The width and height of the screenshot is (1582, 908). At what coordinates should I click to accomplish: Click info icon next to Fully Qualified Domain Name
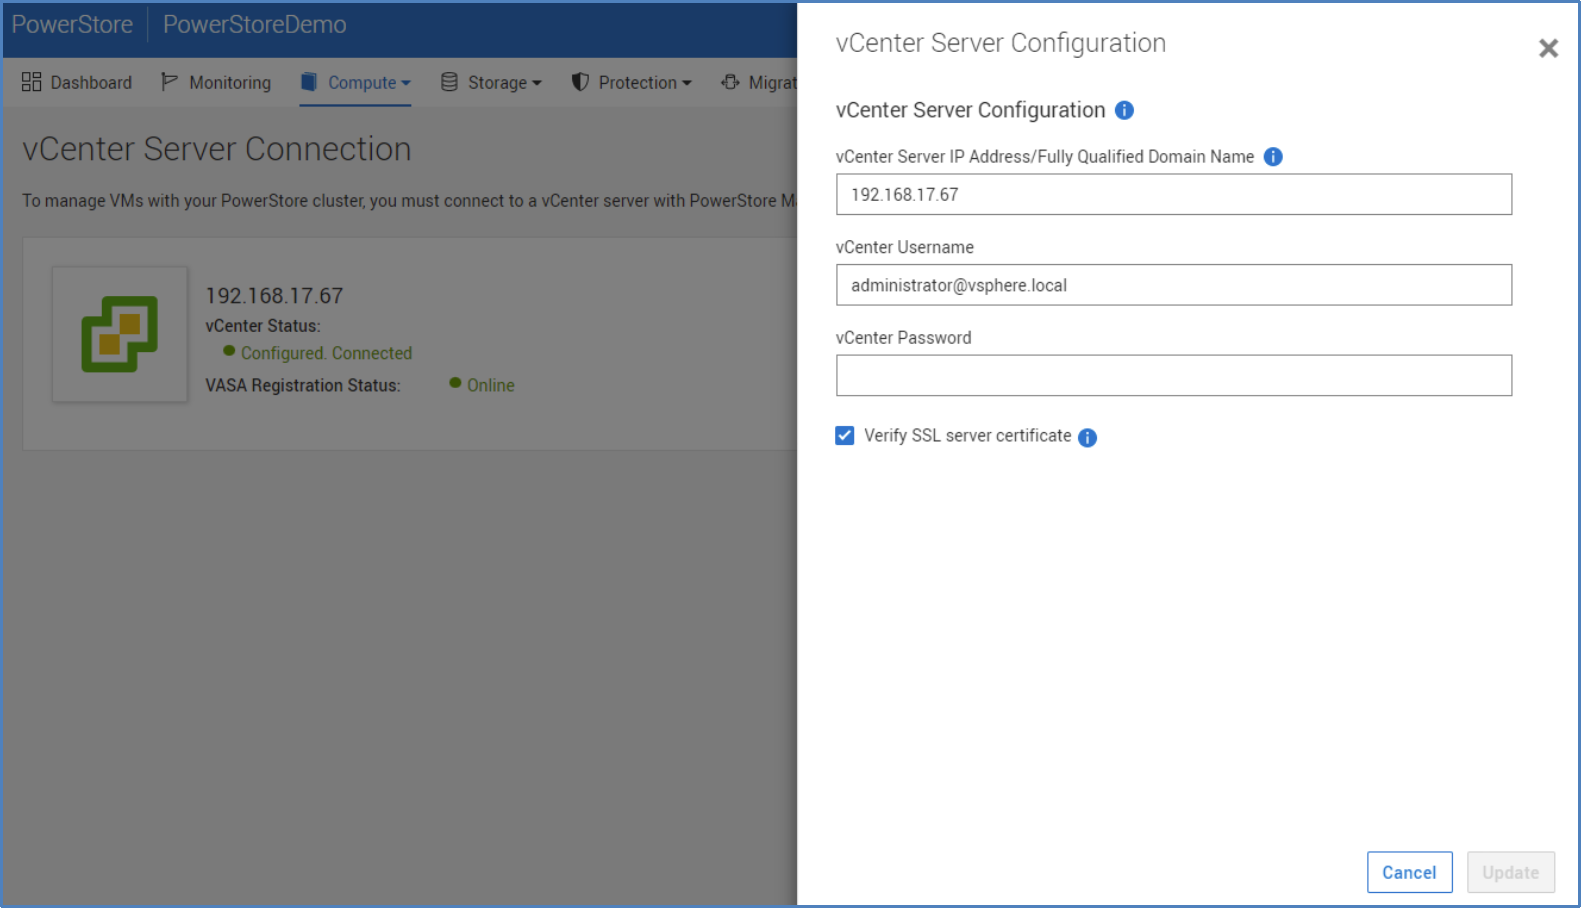point(1273,156)
